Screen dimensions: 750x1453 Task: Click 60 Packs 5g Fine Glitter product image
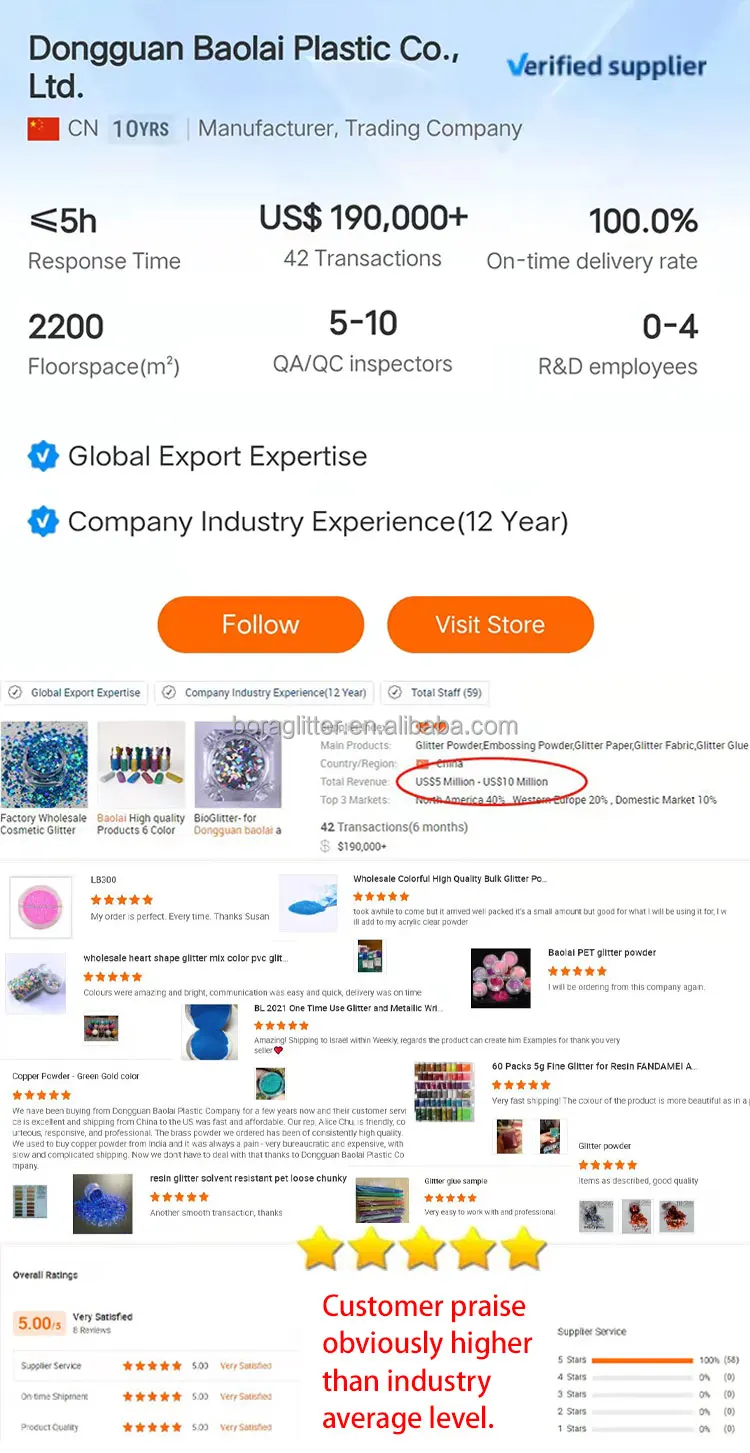click(444, 1091)
